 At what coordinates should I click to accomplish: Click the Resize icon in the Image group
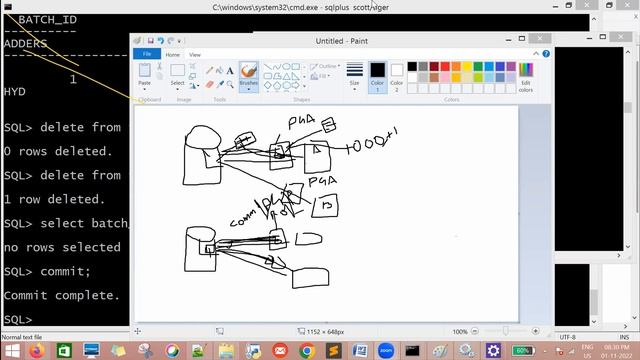click(x=192, y=76)
